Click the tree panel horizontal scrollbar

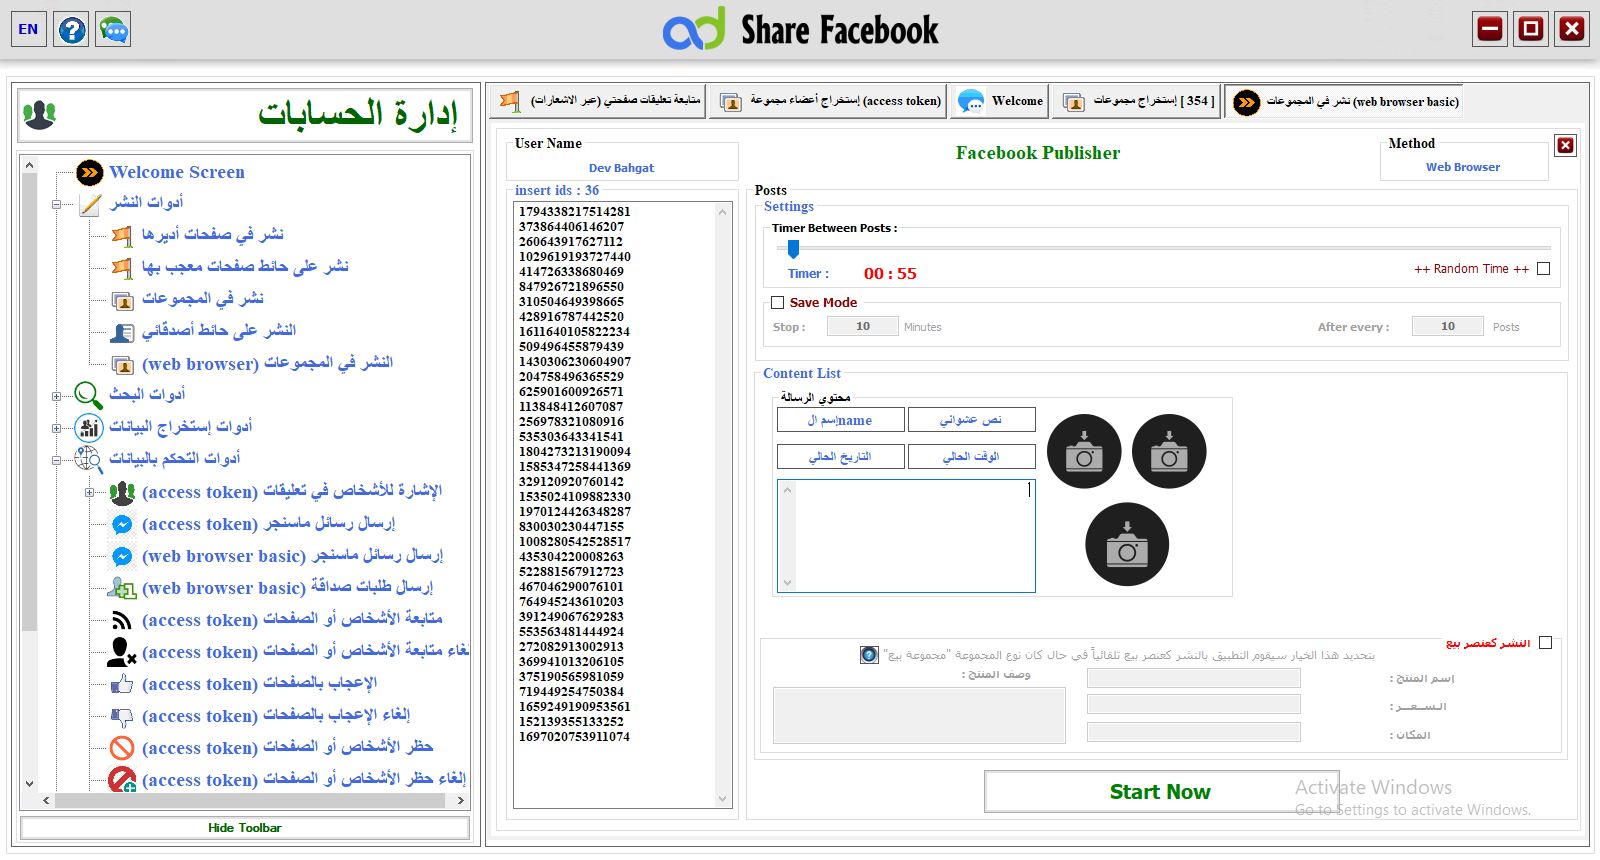[252, 800]
